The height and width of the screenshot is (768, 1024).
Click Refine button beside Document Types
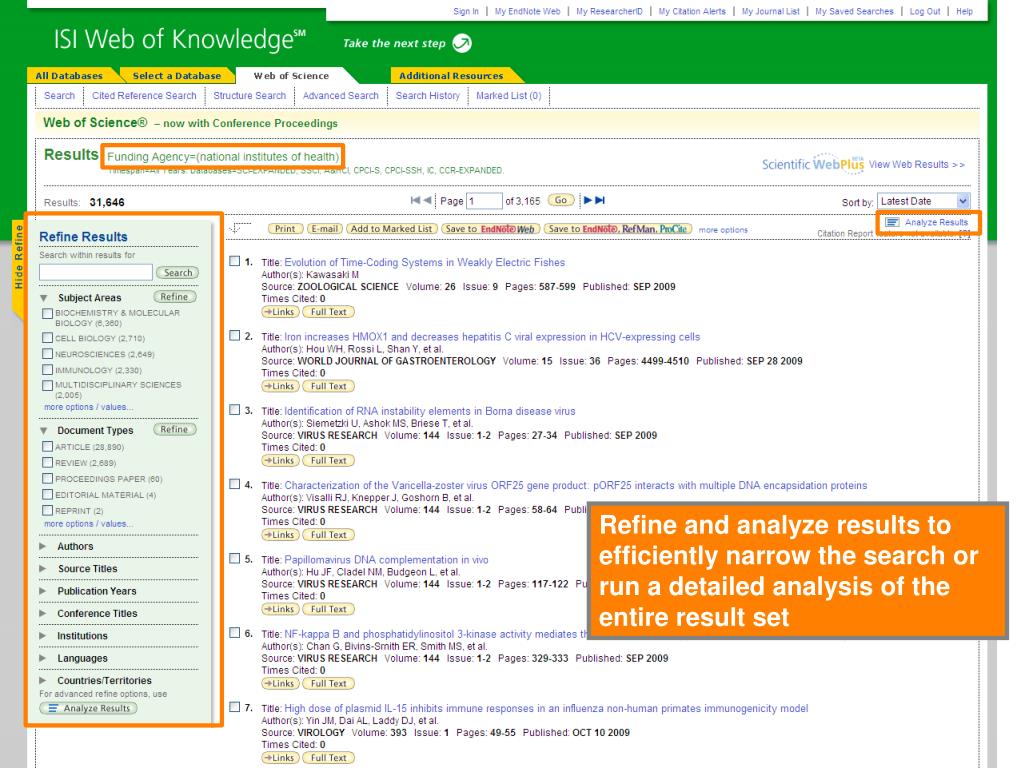[174, 430]
